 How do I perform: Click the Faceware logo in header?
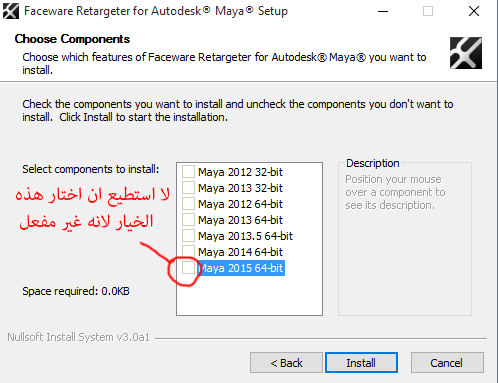pos(466,53)
